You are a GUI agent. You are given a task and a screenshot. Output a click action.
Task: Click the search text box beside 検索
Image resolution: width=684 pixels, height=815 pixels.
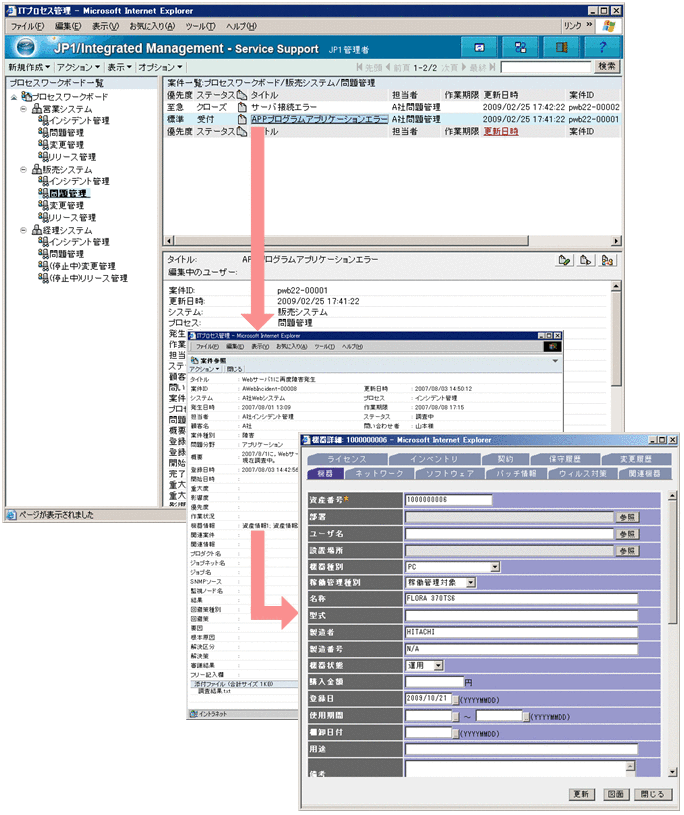pos(546,67)
